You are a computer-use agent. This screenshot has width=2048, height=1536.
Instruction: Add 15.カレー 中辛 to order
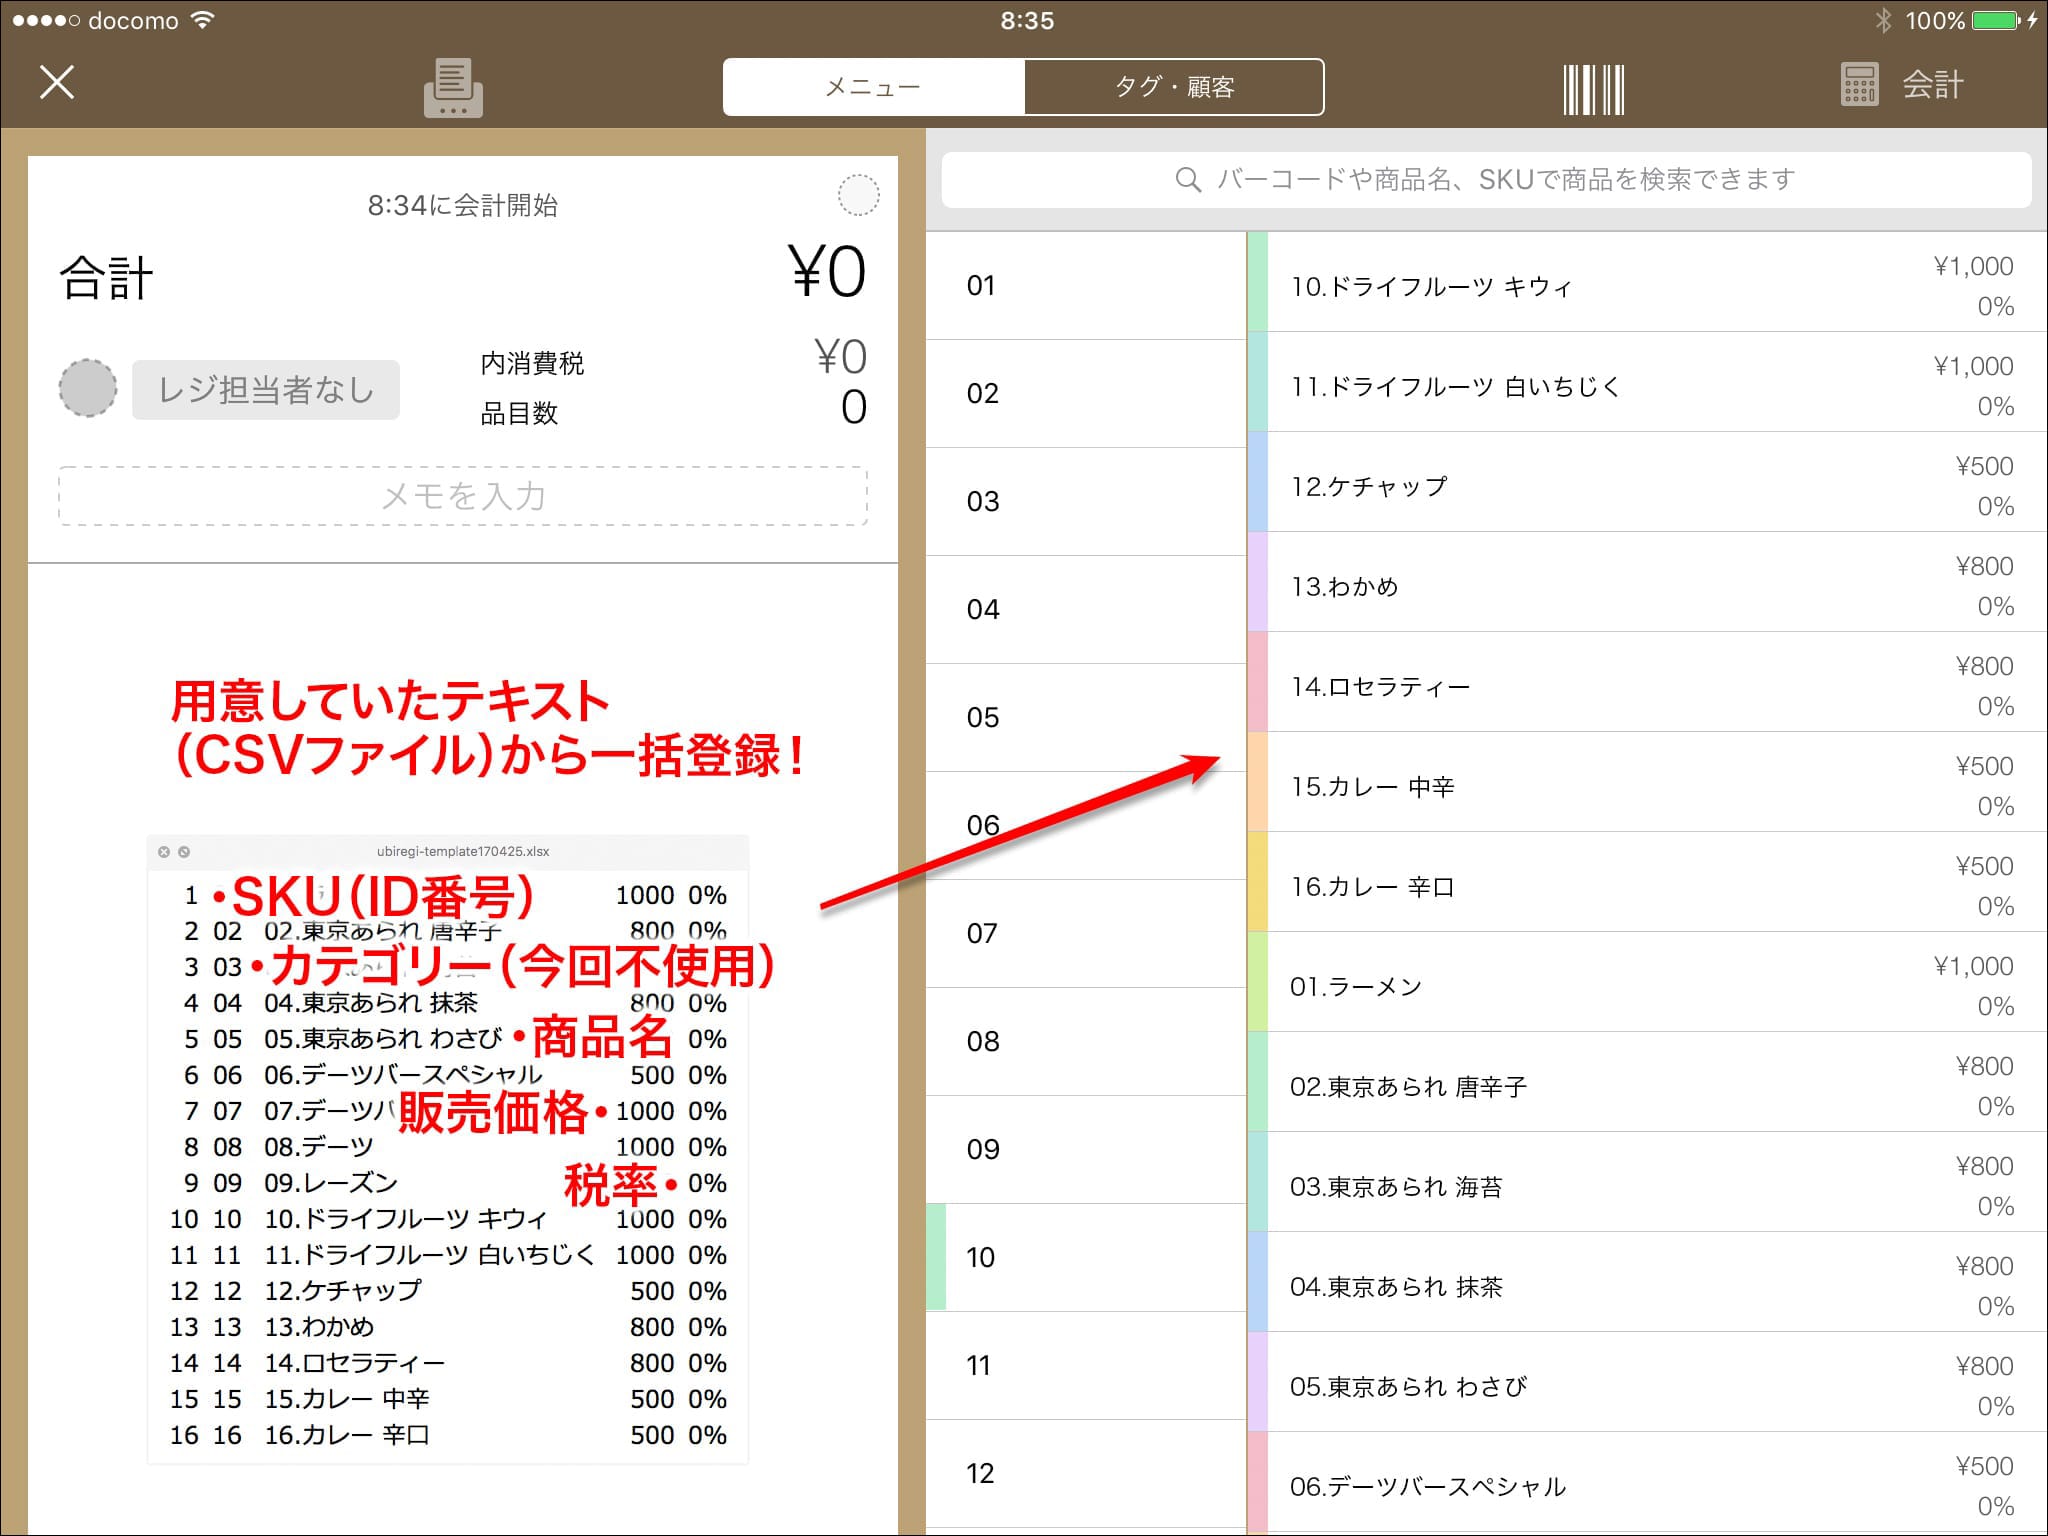tap(1647, 782)
